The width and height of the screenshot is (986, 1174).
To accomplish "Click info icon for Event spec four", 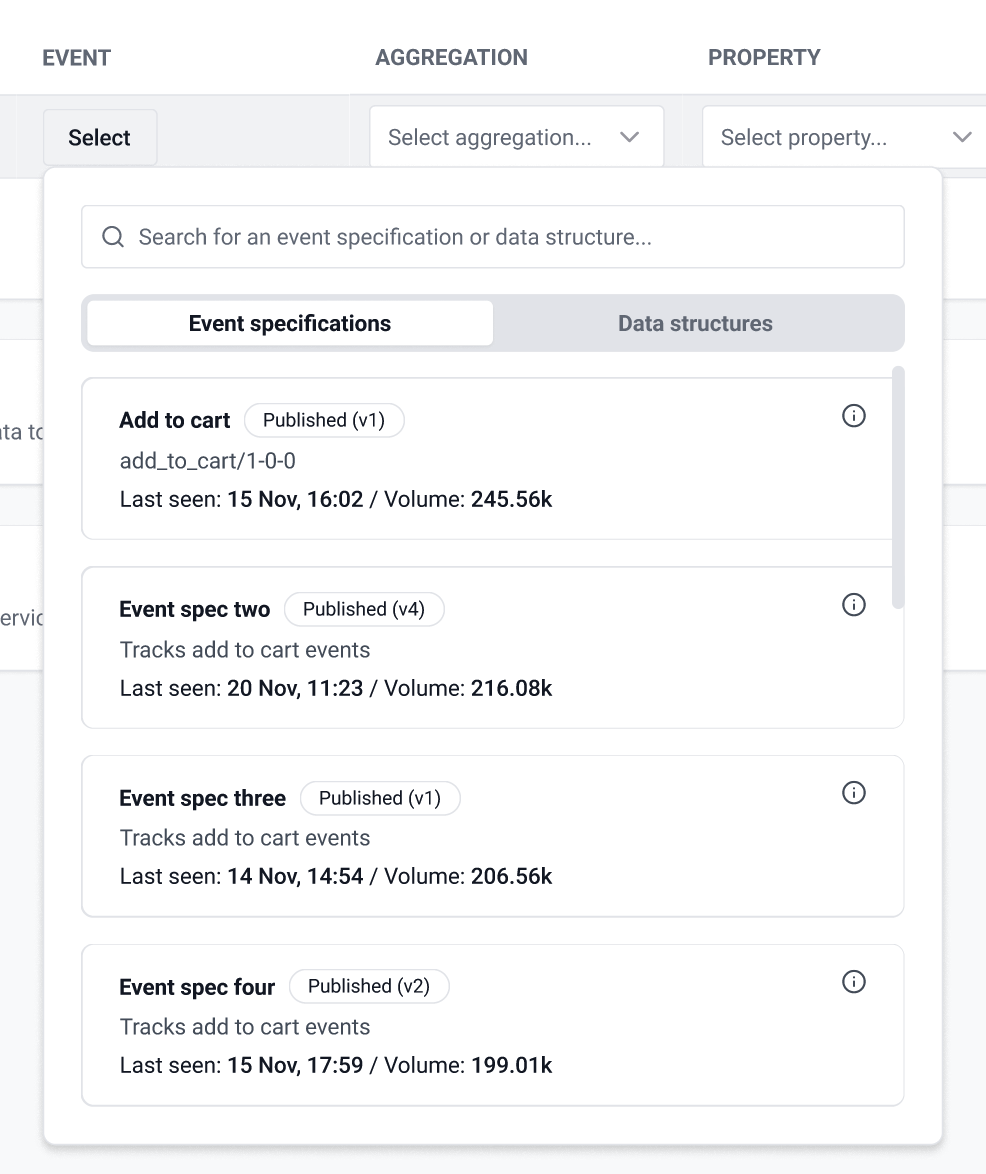I will tap(854, 982).
